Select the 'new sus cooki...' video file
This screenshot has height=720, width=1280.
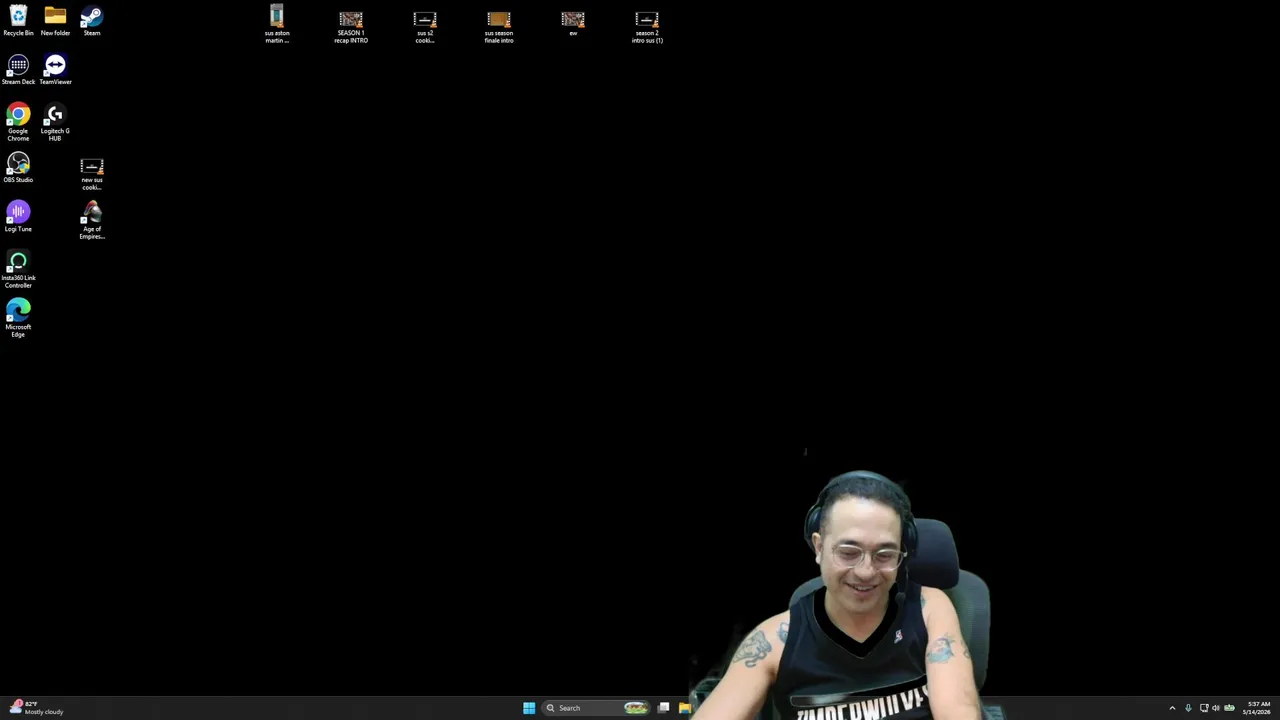pyautogui.click(x=92, y=172)
